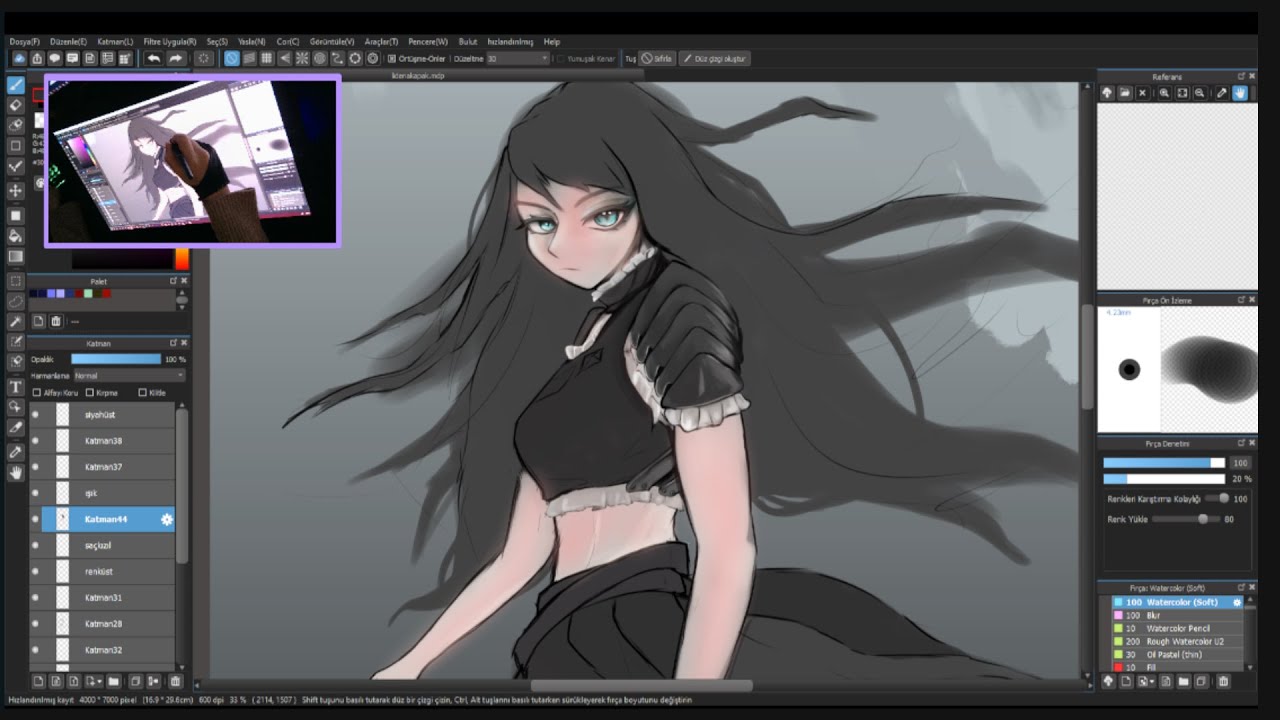Adjust the layer Opaklık slider
This screenshot has width=1280, height=720.
116,359
